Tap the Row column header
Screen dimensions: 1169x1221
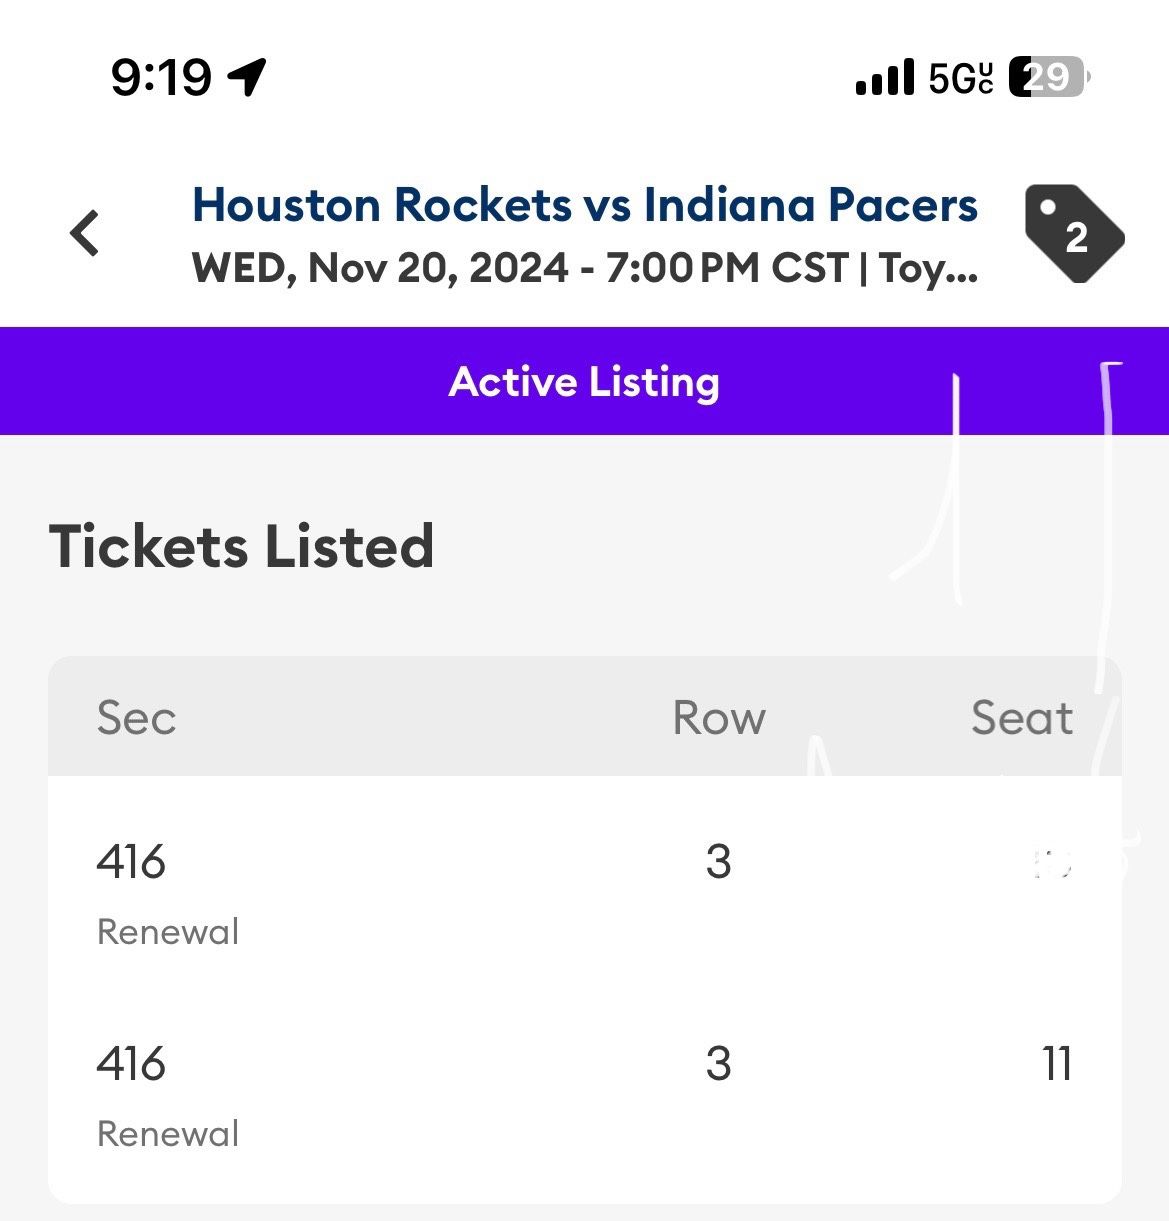pyautogui.click(x=718, y=718)
